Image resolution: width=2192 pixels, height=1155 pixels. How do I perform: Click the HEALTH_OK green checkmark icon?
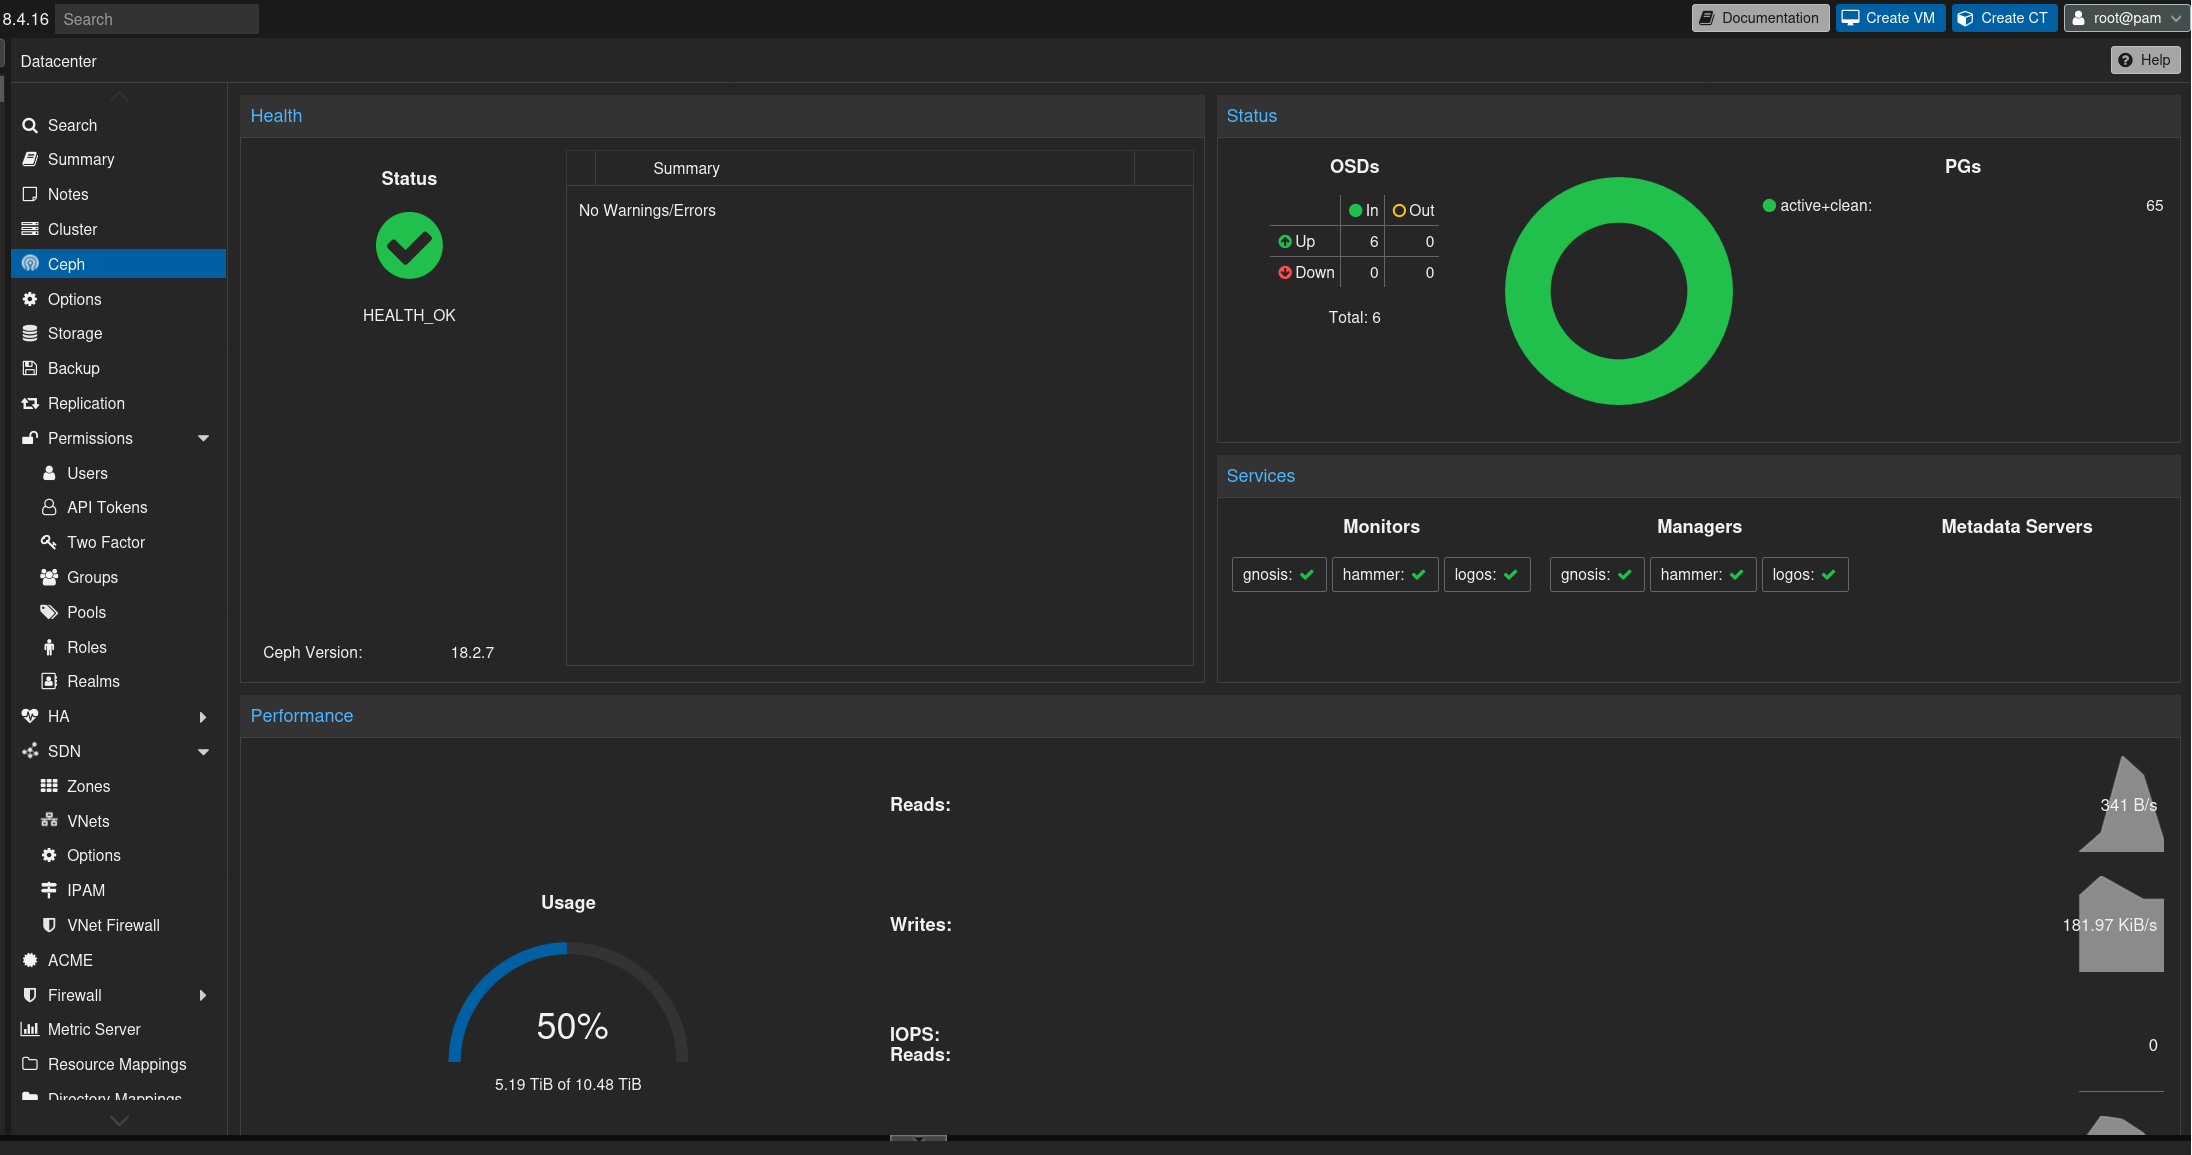409,246
